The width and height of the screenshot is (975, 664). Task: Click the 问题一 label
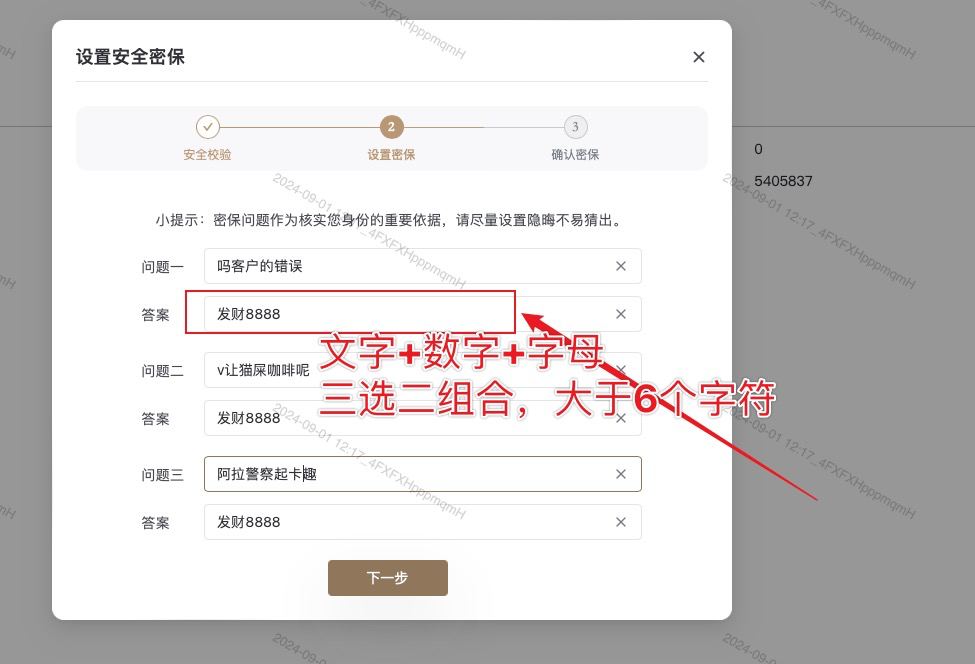162,267
